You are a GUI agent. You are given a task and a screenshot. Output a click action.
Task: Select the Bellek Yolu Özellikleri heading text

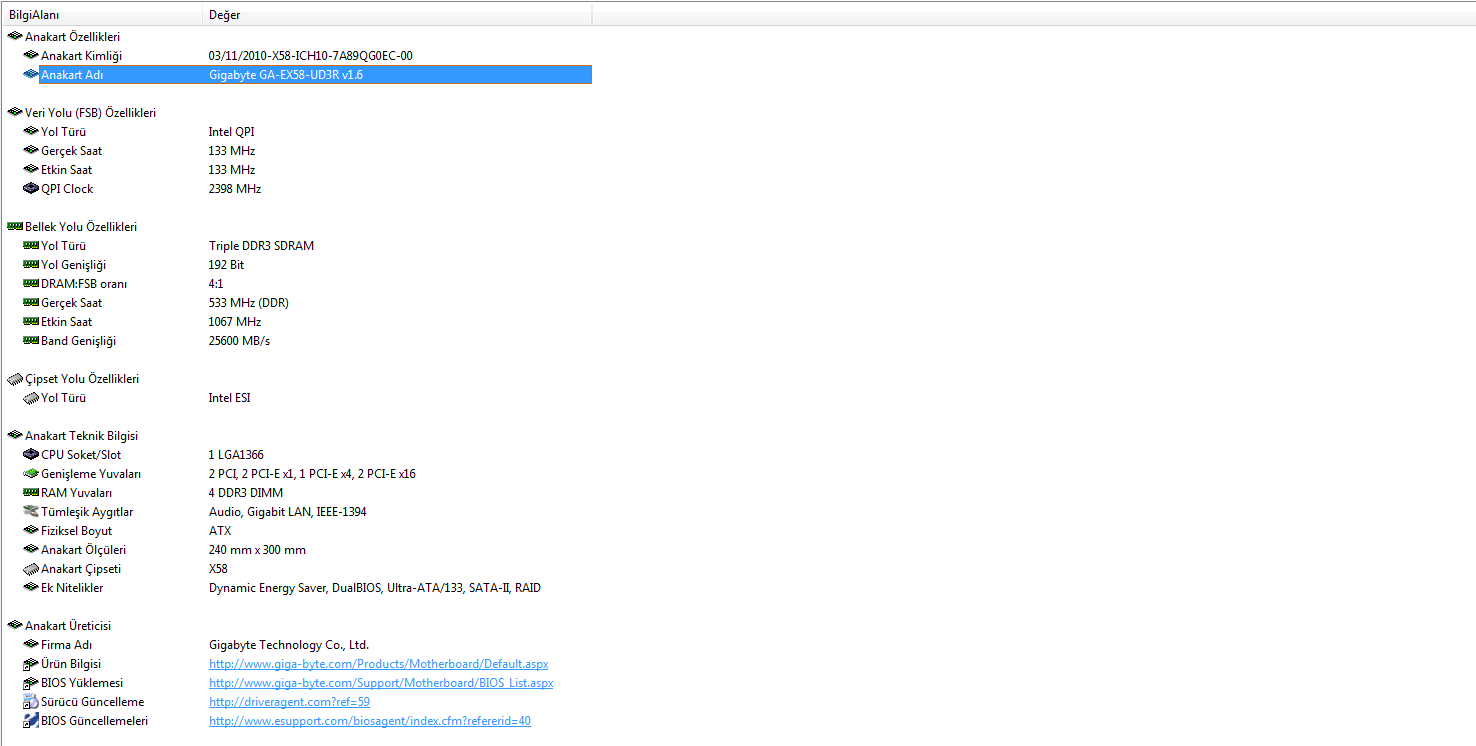click(81, 227)
